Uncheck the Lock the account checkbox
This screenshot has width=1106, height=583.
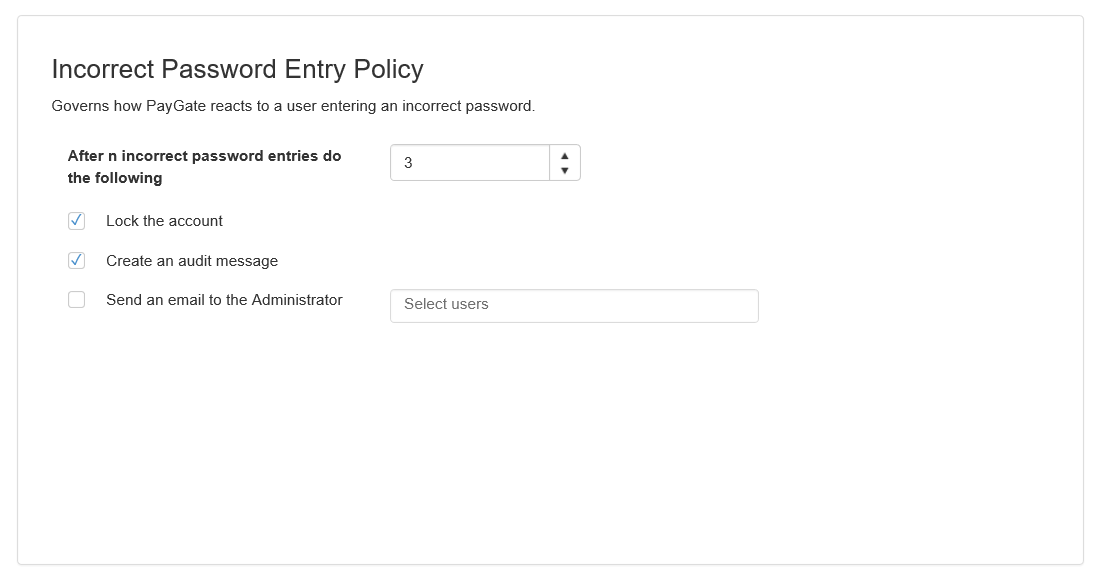[76, 221]
